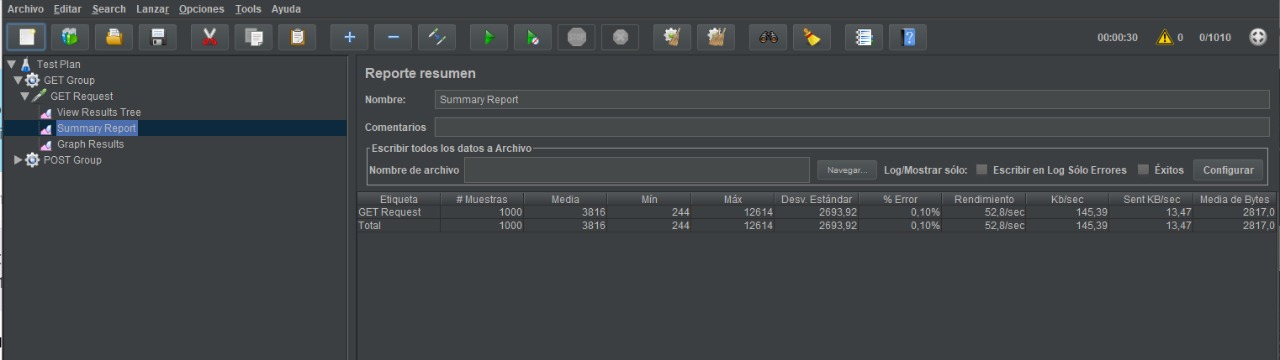Click the Configurar button
The height and width of the screenshot is (360, 1280).
[x=1228, y=170]
